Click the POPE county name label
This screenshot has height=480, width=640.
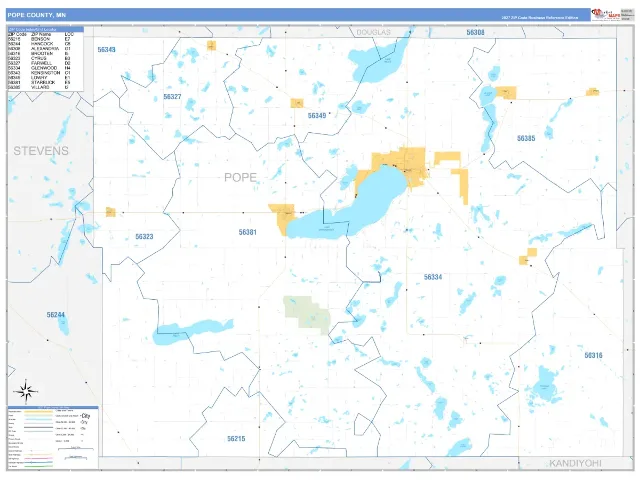(240, 178)
